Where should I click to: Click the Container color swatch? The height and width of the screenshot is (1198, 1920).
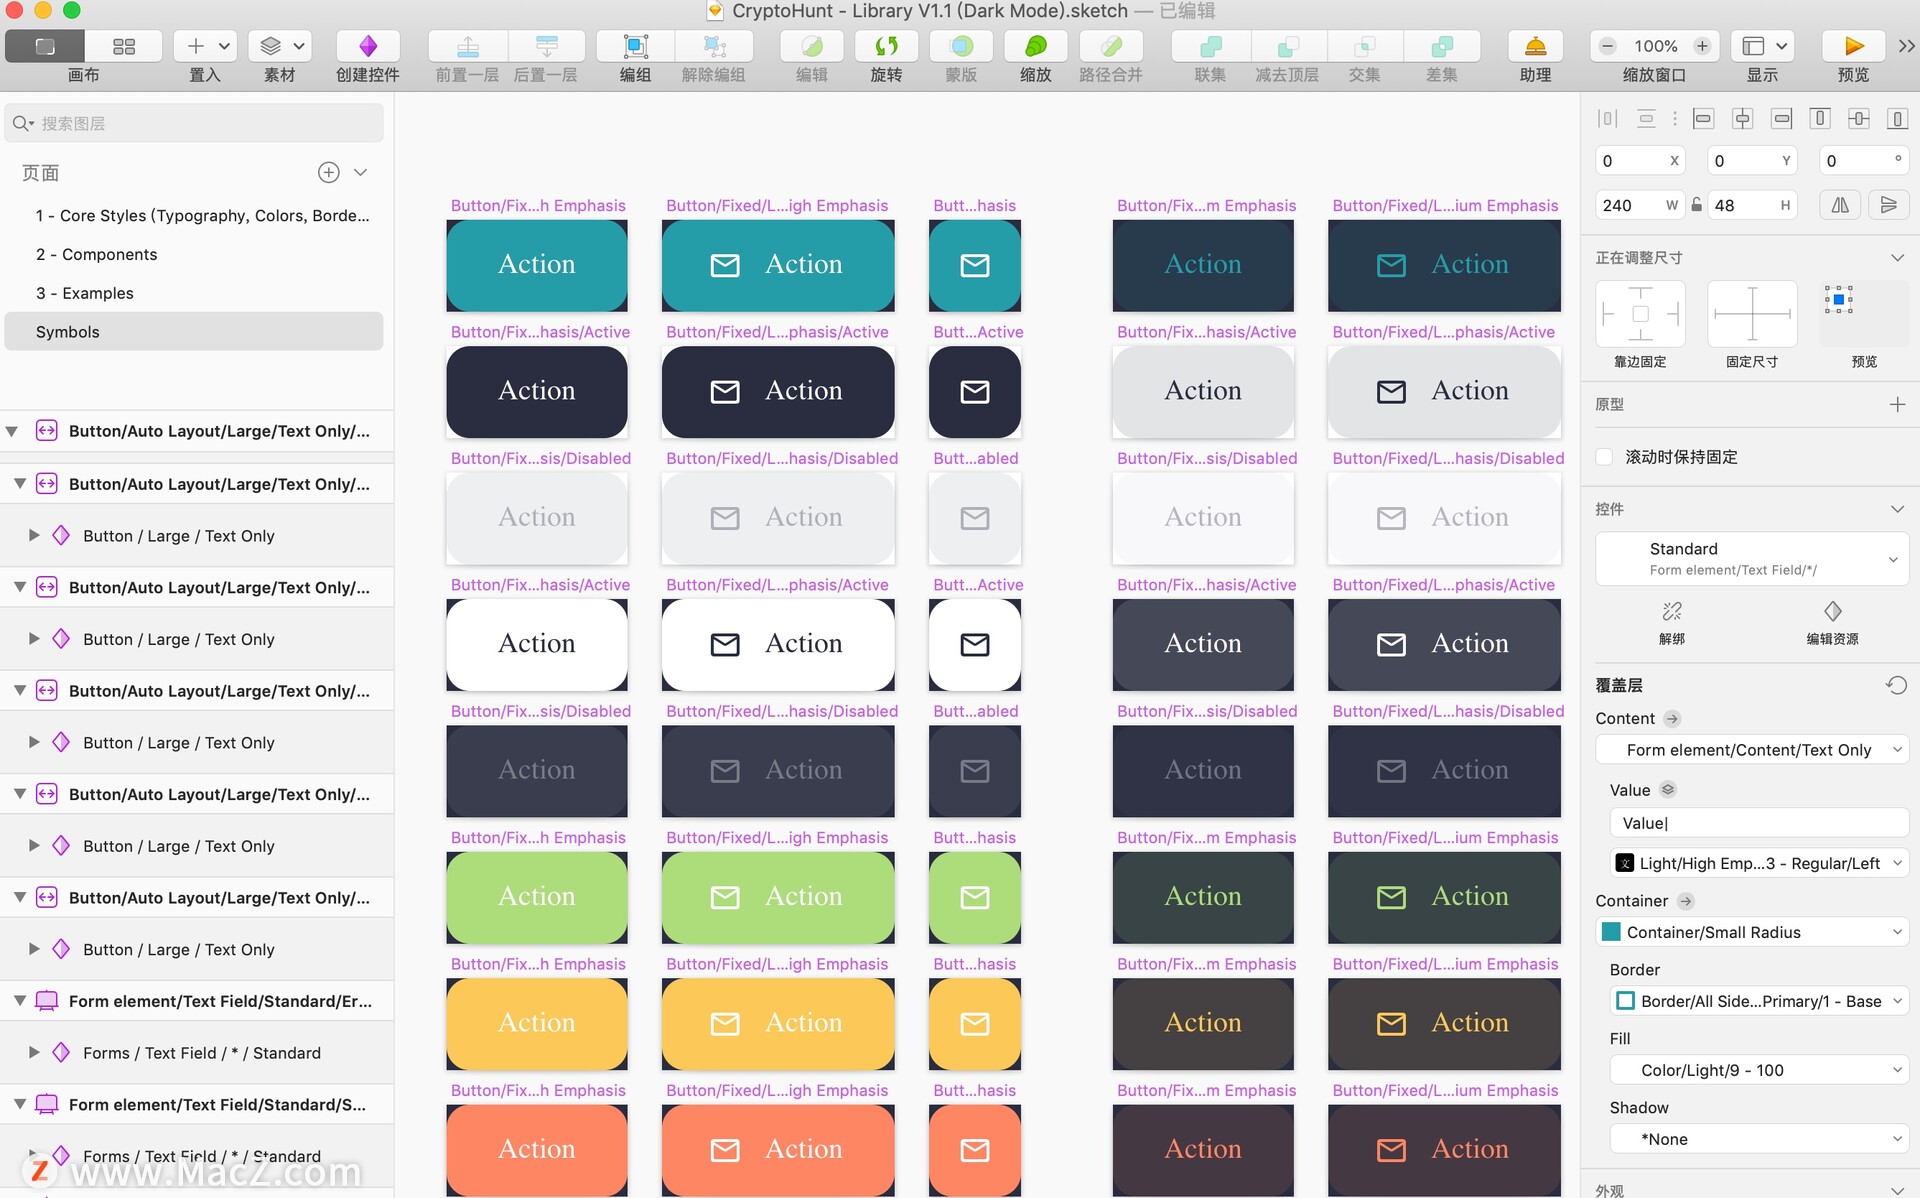tap(1611, 932)
